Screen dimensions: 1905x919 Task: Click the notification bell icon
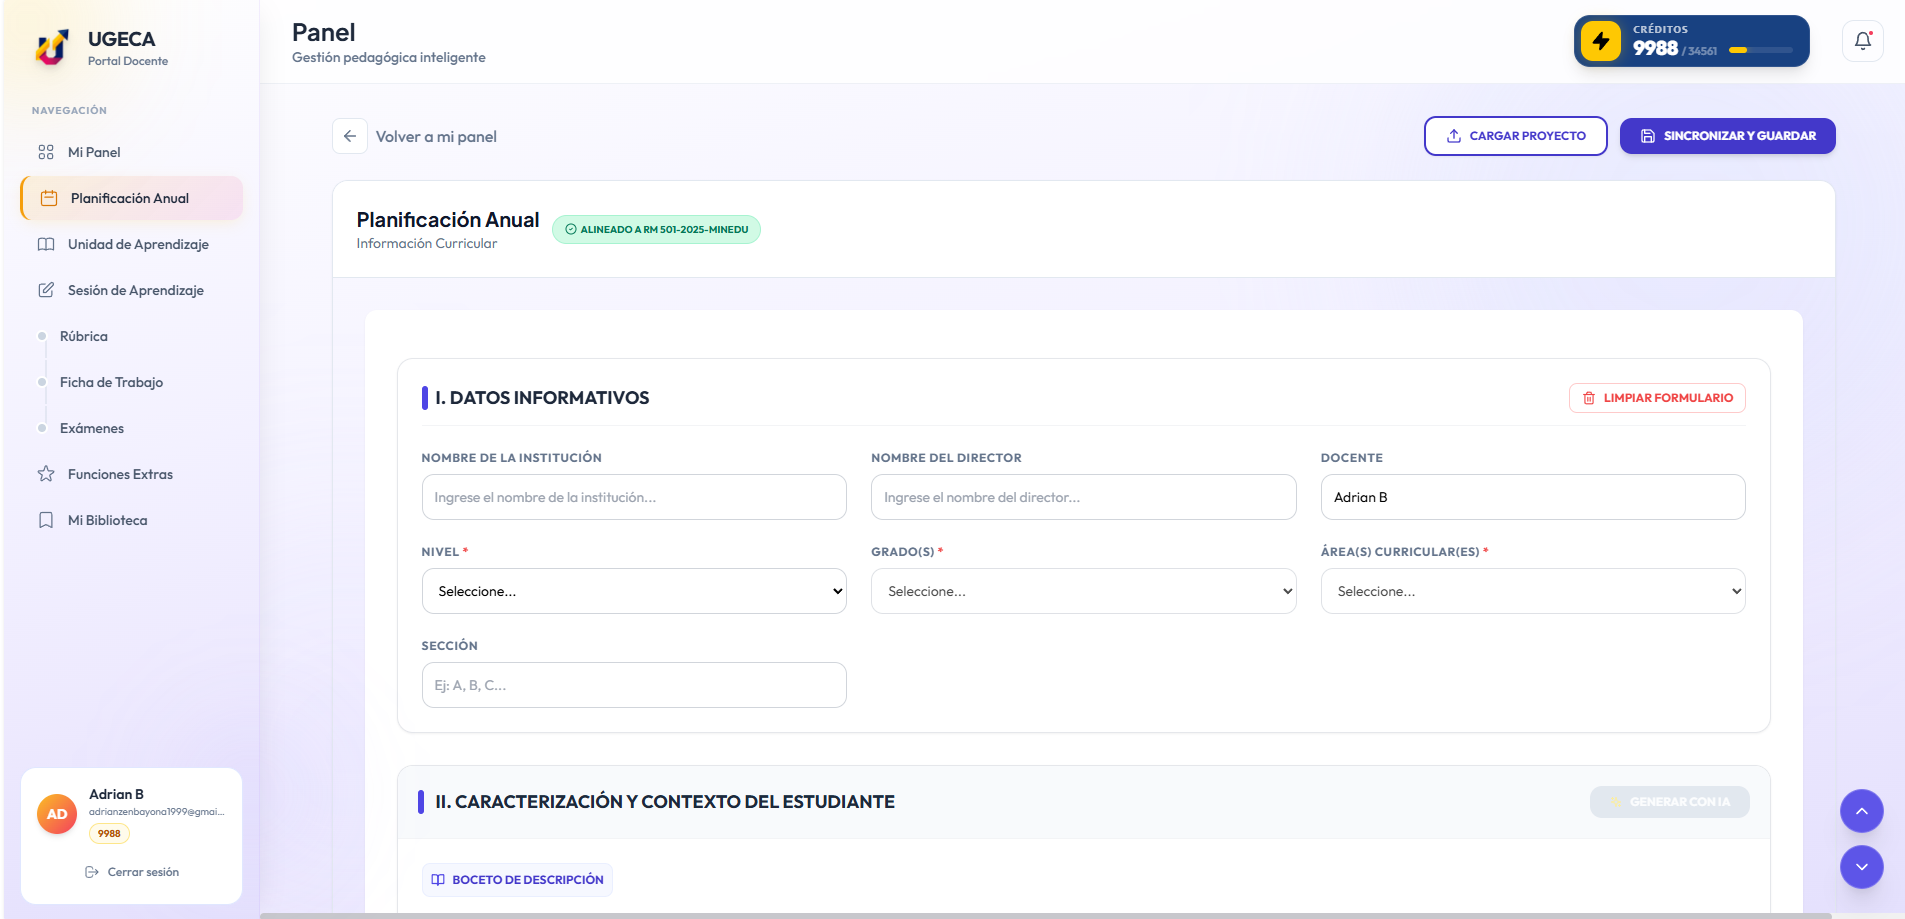[x=1862, y=41]
